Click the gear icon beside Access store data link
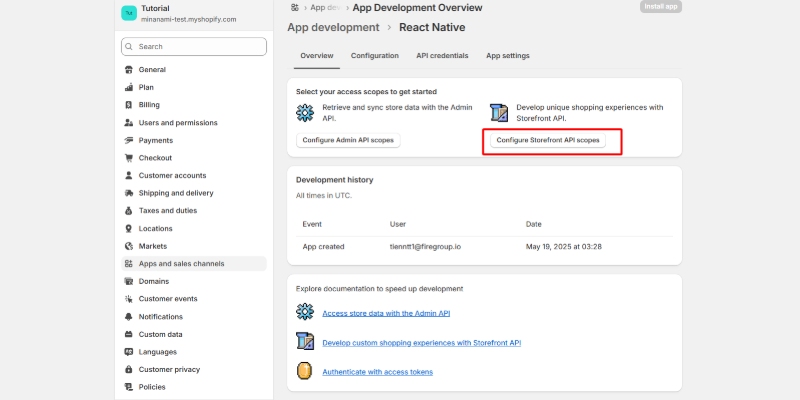This screenshot has width=800, height=400. tap(305, 312)
